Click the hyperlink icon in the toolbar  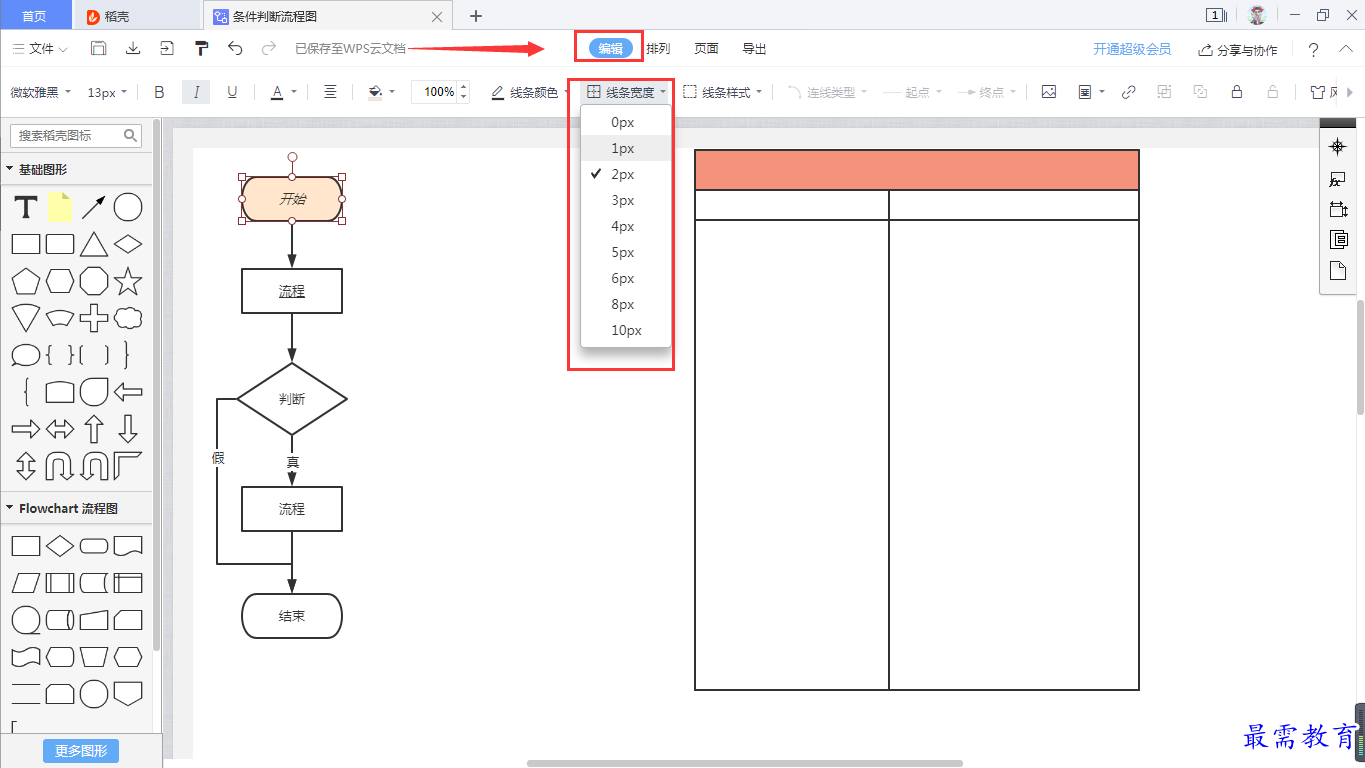(x=1128, y=92)
